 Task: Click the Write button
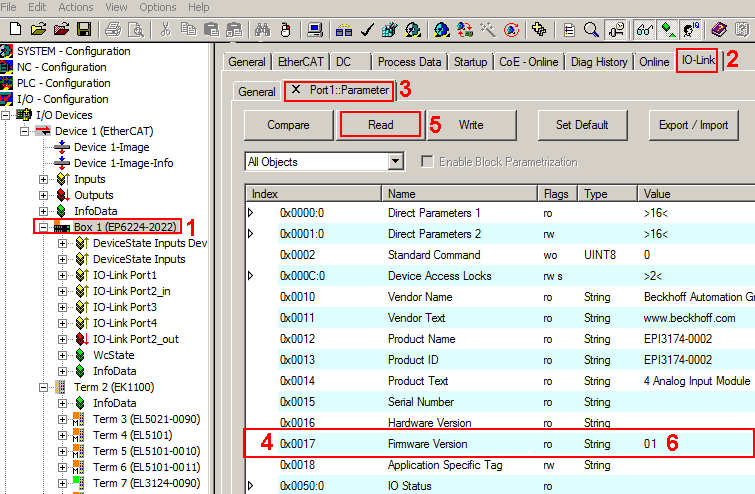(471, 125)
